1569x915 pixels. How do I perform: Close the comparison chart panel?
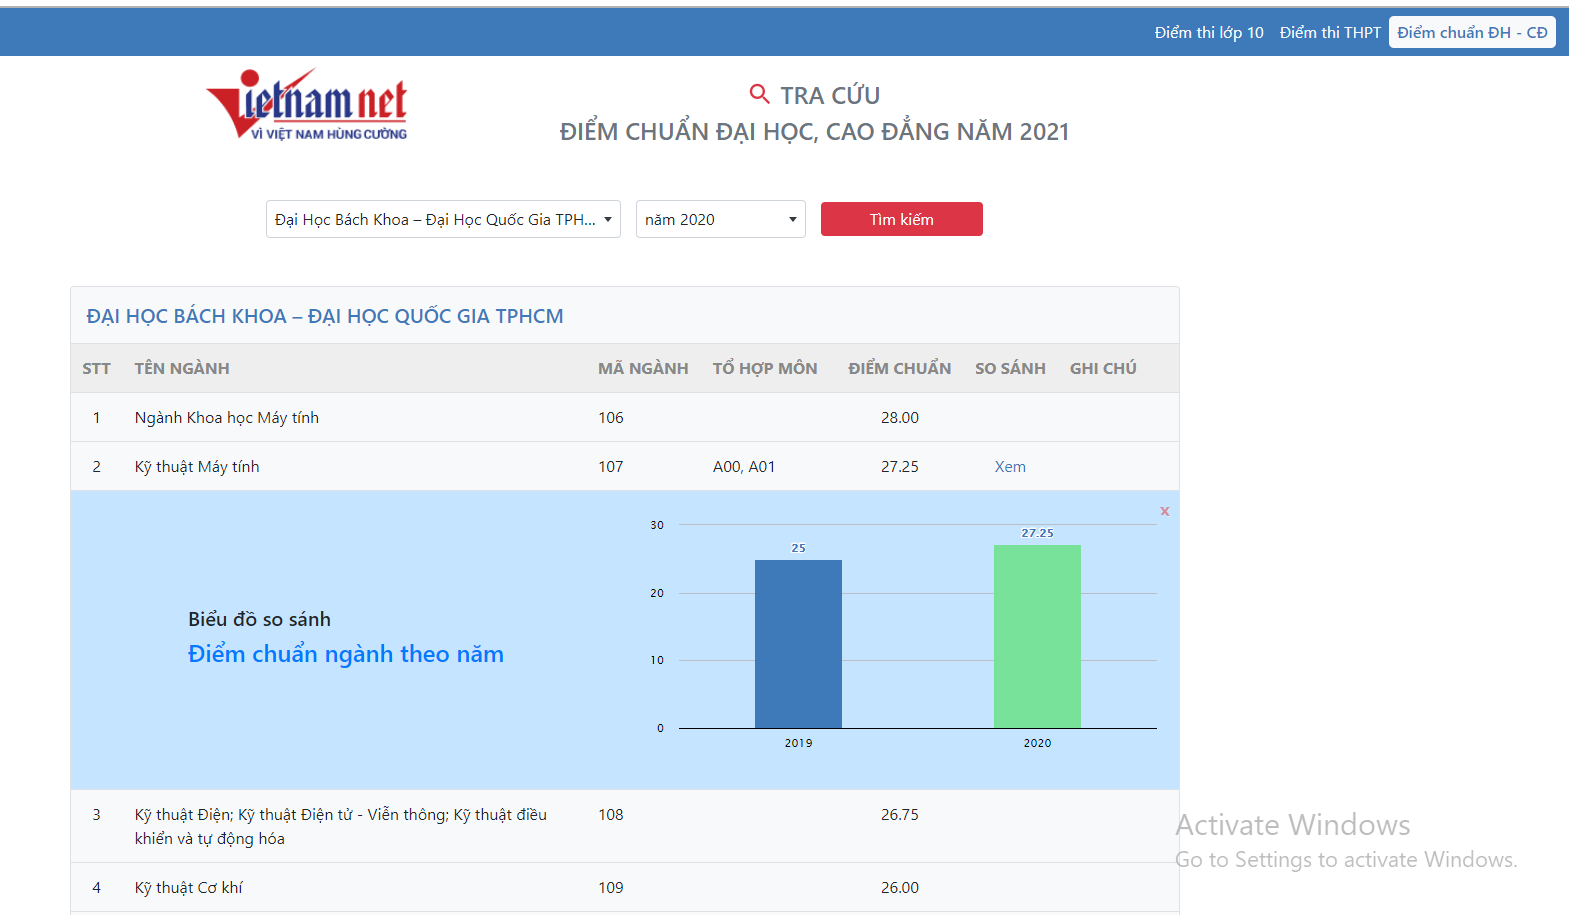pos(1164,511)
